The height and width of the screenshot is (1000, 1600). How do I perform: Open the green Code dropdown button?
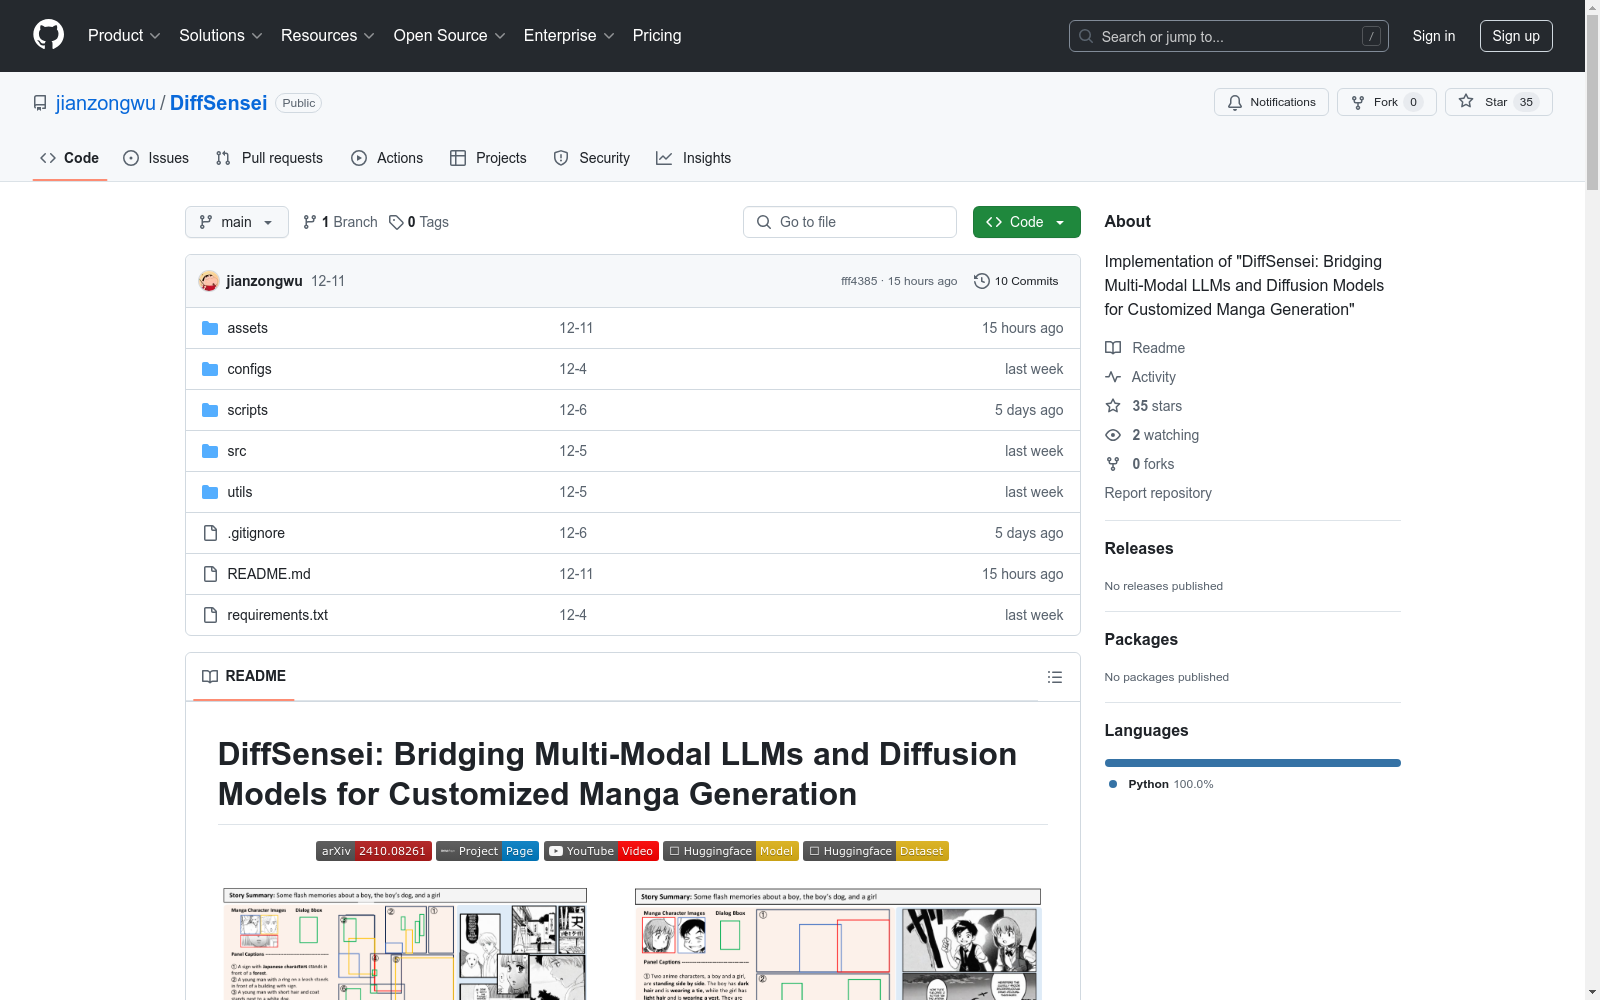[1026, 222]
